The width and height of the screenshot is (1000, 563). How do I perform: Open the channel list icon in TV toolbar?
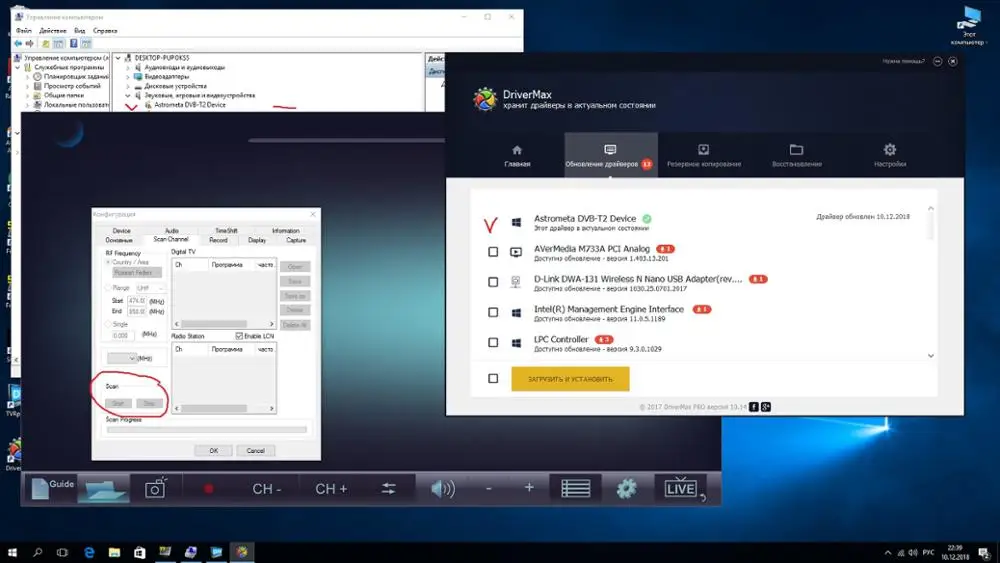[575, 489]
